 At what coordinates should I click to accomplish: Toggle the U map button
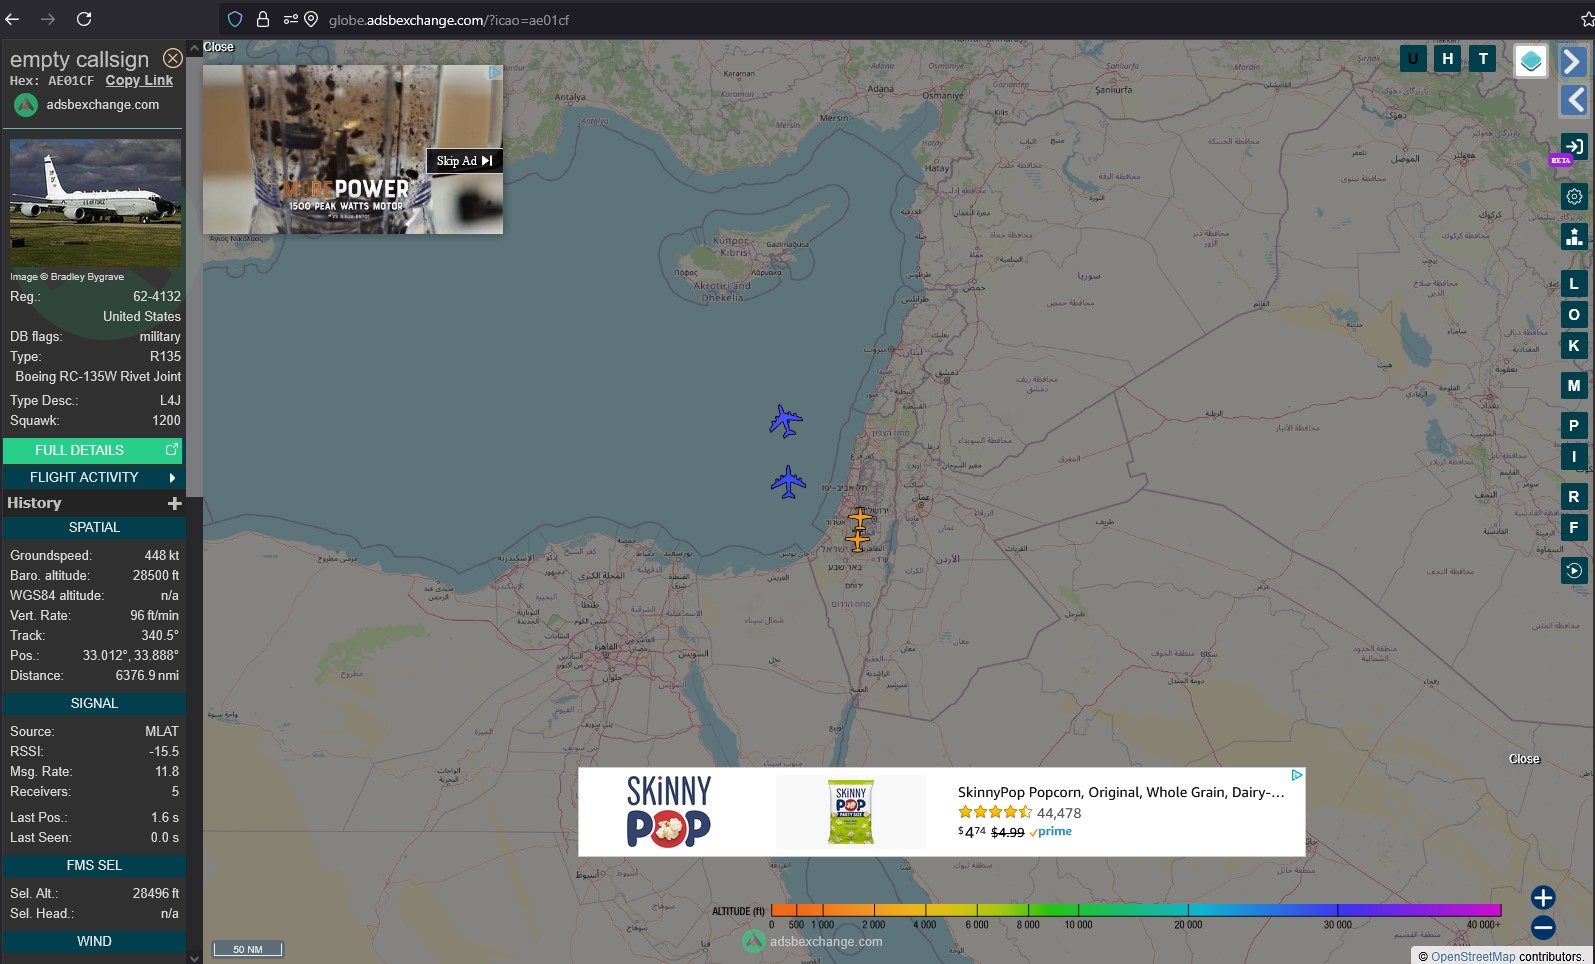point(1413,59)
